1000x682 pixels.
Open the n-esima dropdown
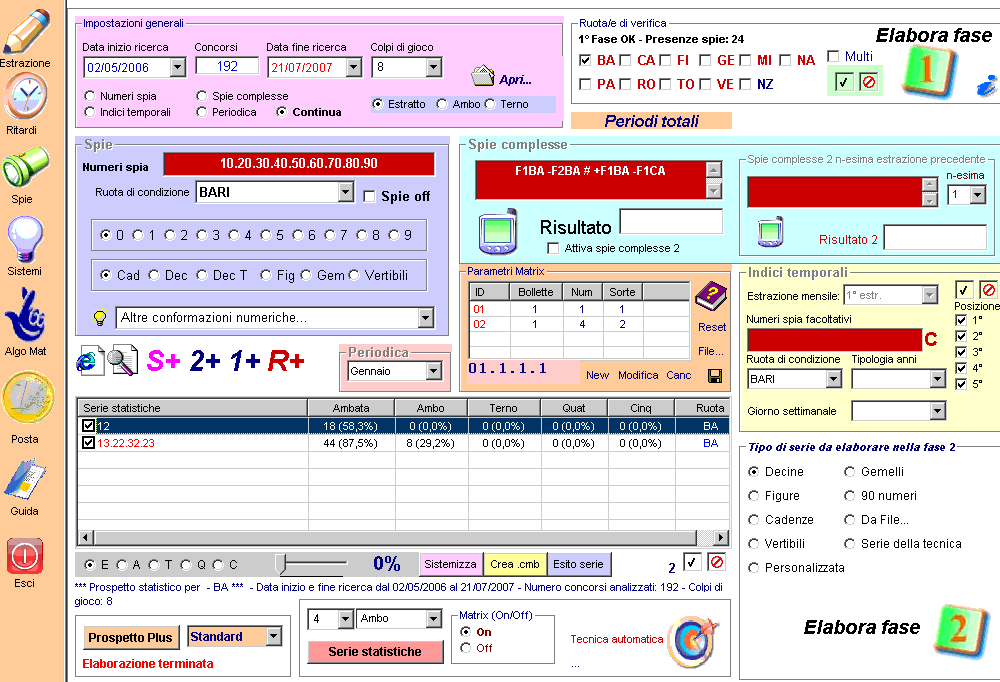pos(978,195)
